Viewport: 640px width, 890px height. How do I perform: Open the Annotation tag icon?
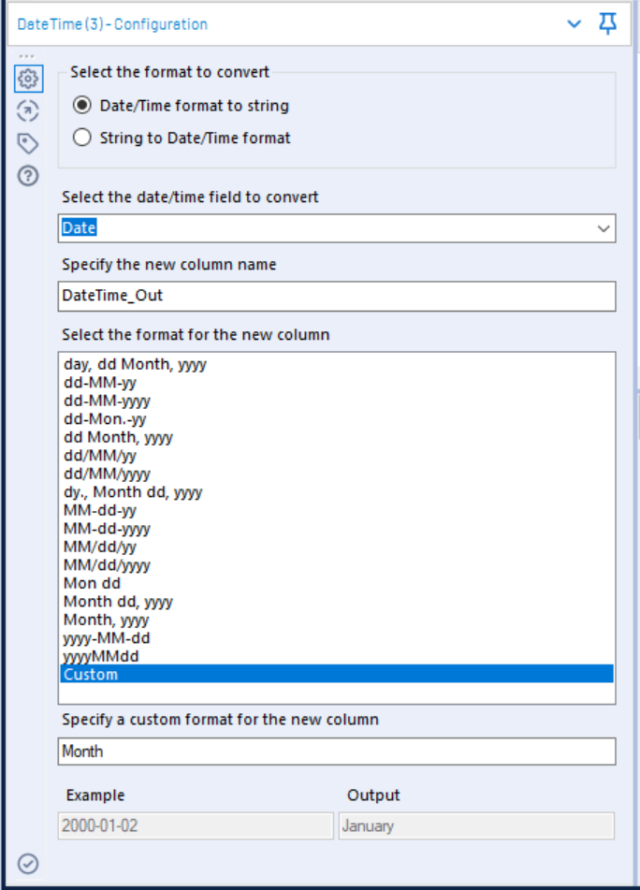[x=28, y=144]
